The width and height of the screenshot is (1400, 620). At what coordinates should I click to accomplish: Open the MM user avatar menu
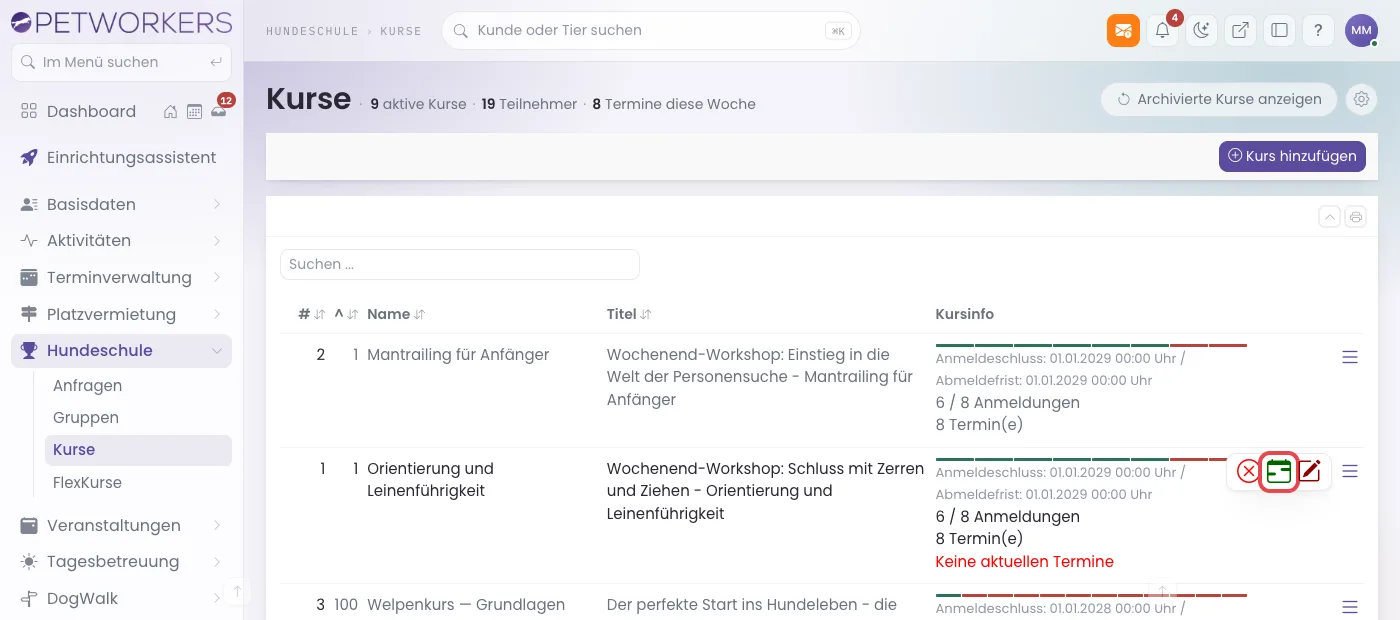click(x=1361, y=30)
